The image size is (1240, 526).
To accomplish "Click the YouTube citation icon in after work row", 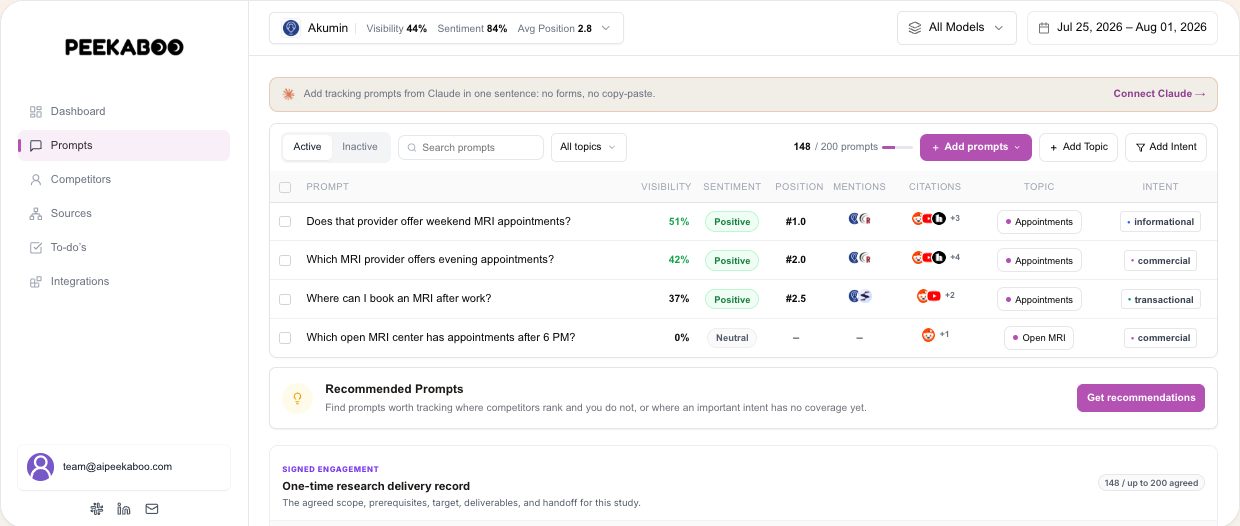I will 934,296.
